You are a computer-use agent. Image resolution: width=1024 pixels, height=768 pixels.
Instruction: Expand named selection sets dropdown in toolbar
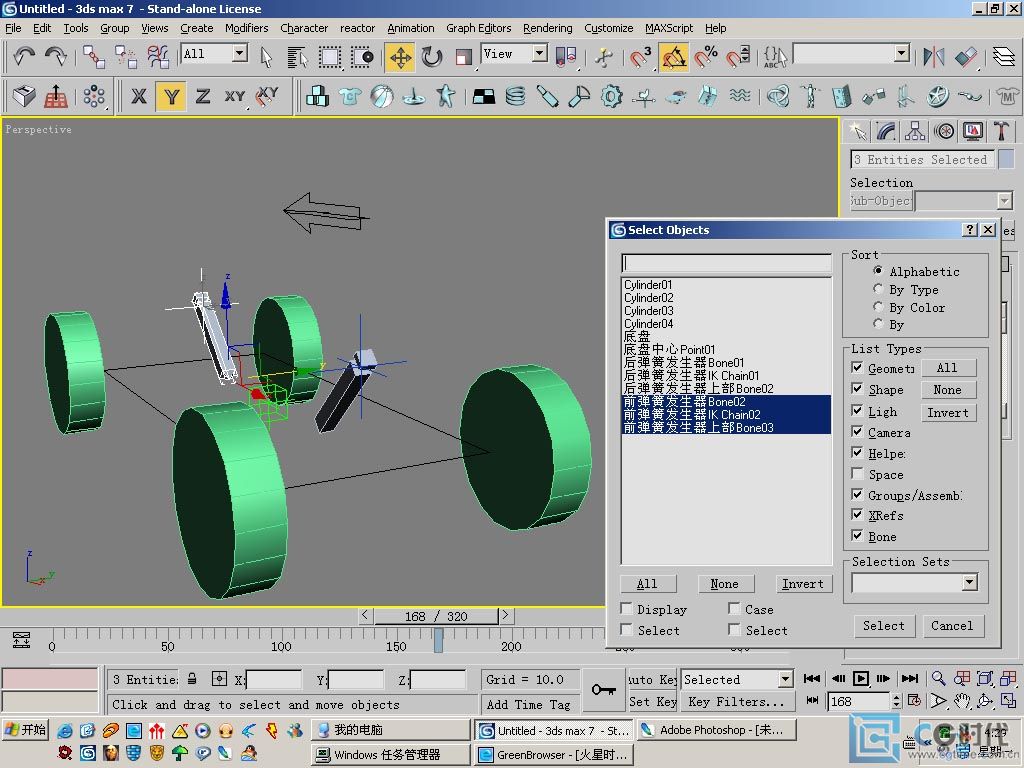coord(902,53)
